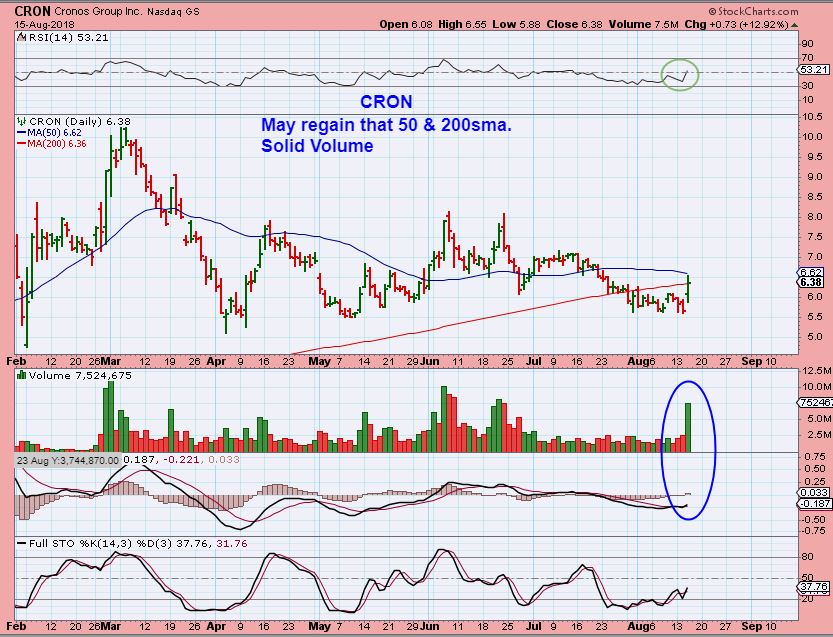
Task: Click the MA(200) 6.36 legend entry
Action: click(52, 143)
